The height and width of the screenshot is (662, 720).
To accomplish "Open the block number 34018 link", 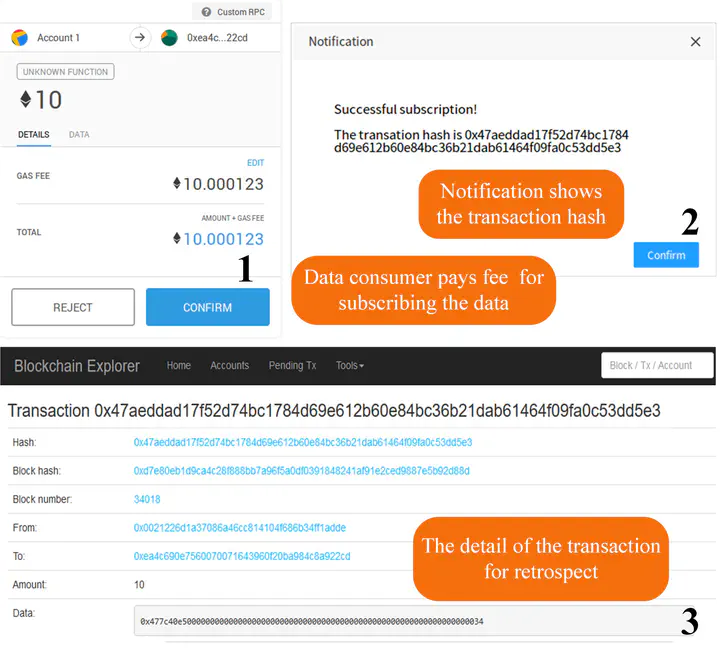I will click(x=147, y=499).
